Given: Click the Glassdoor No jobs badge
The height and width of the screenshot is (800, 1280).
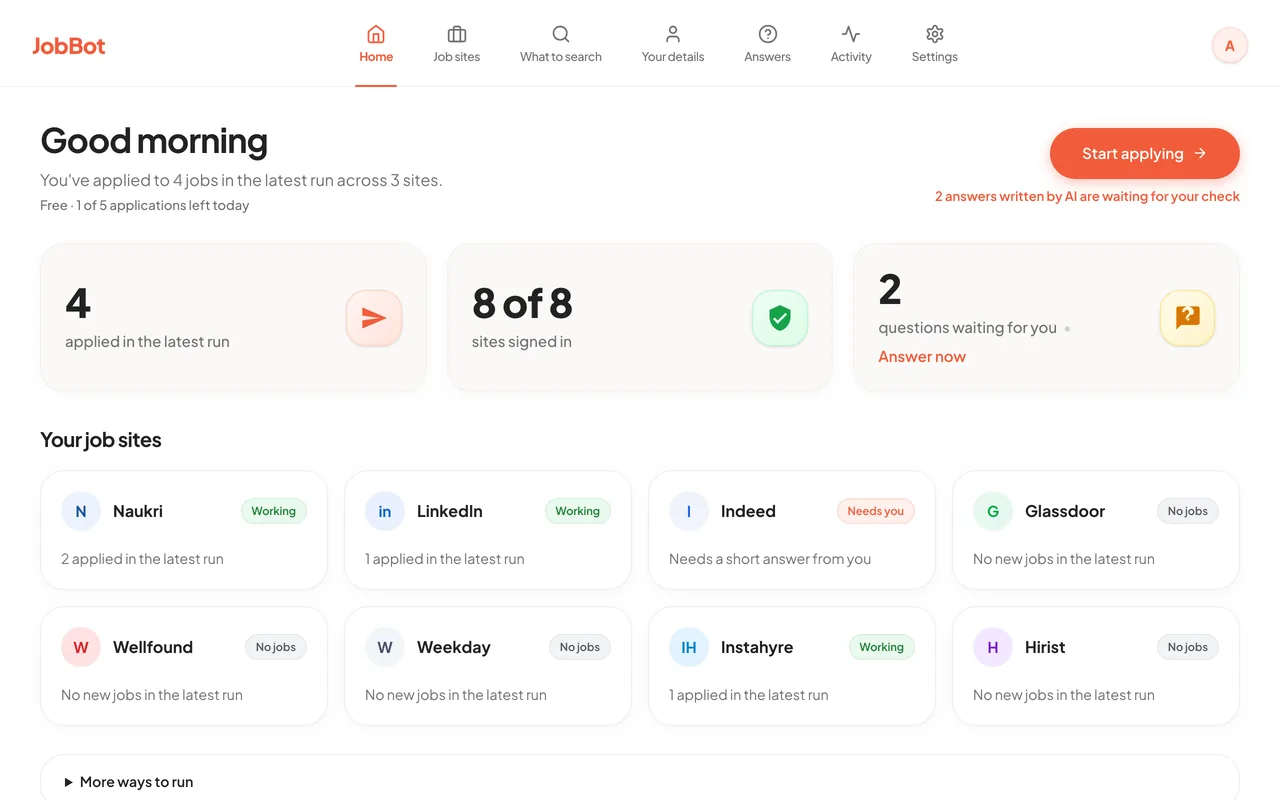Looking at the screenshot, I should [1188, 511].
